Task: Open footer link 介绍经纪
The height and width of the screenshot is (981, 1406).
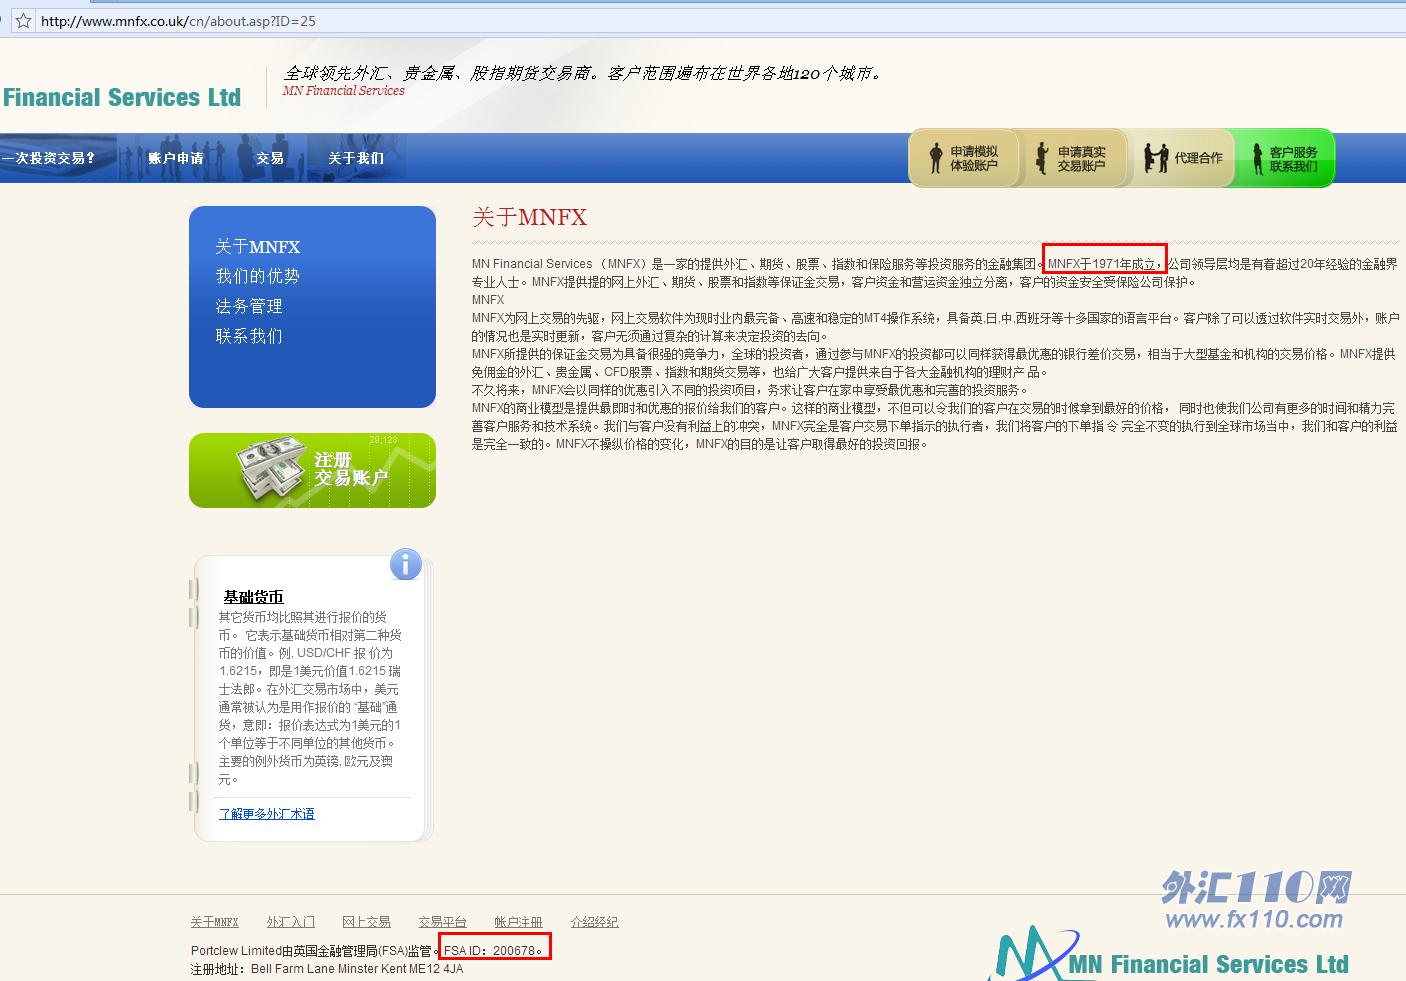Action: (x=594, y=922)
